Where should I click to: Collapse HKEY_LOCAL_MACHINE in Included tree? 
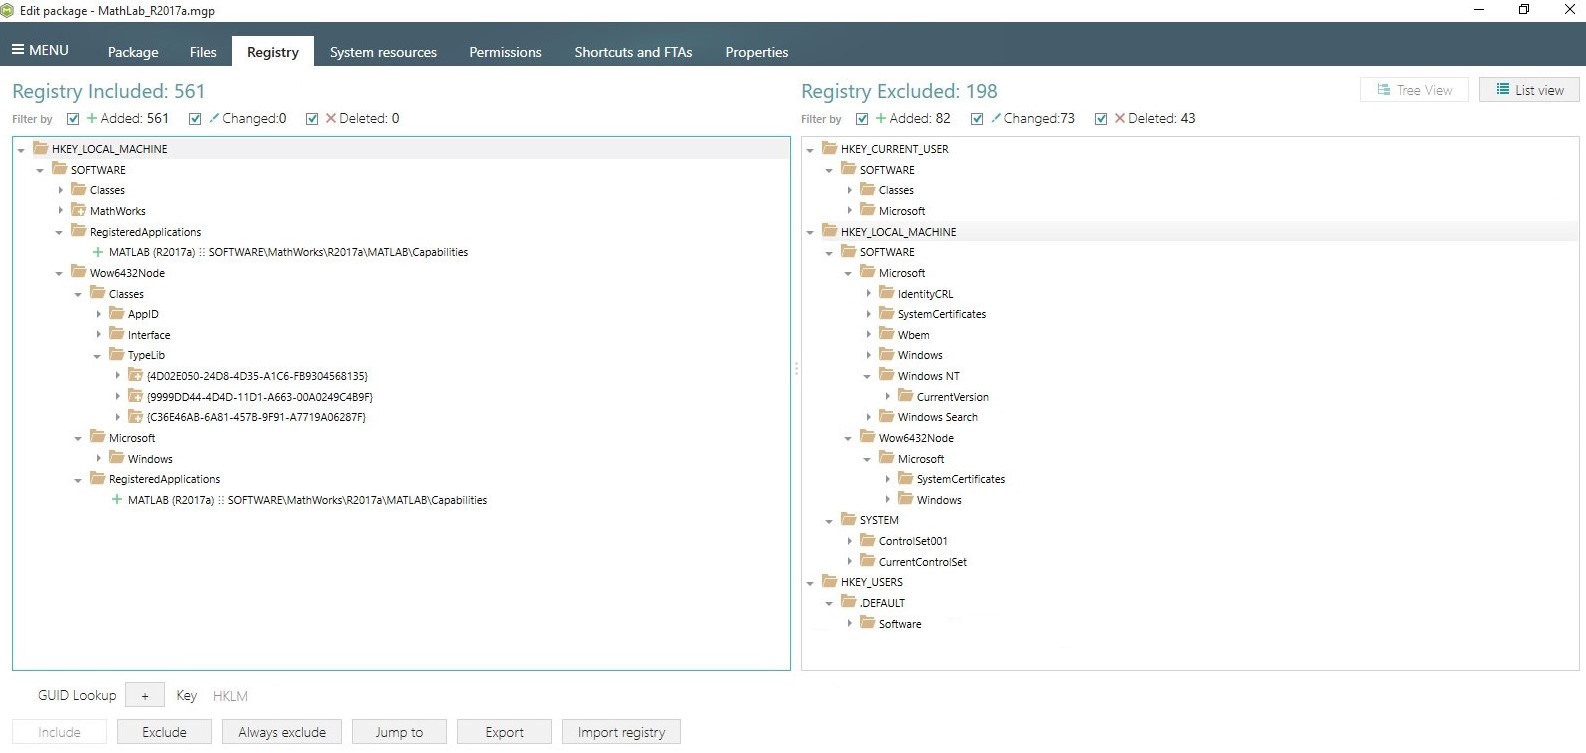[x=21, y=150]
